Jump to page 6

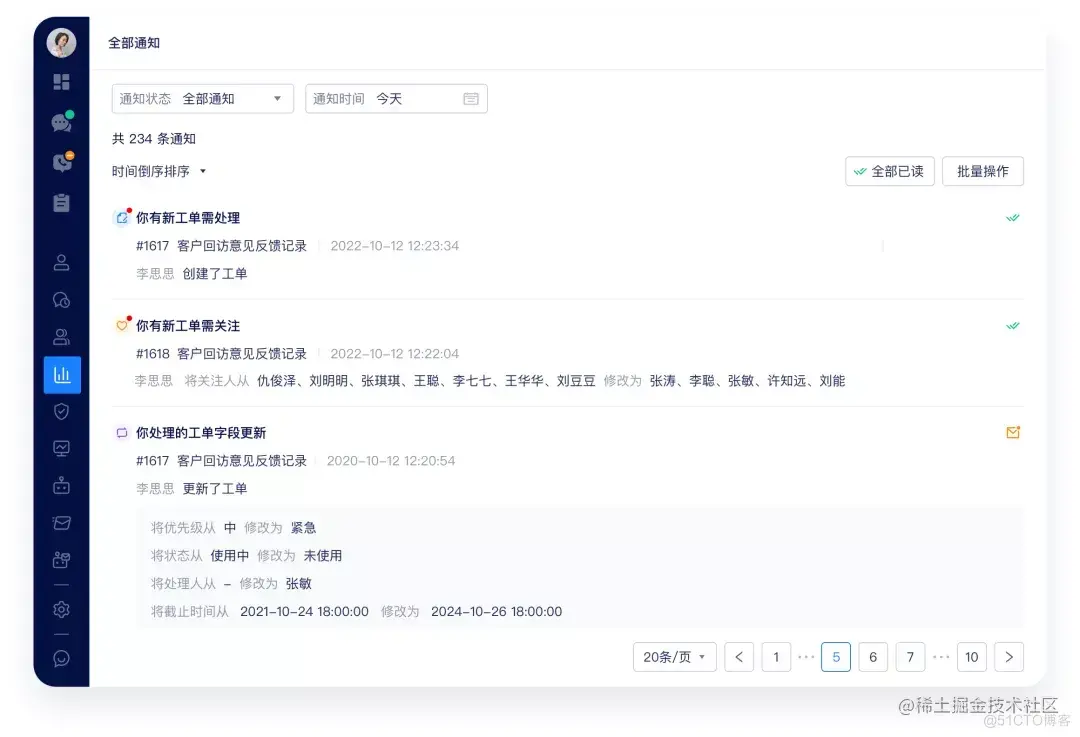click(x=873, y=657)
